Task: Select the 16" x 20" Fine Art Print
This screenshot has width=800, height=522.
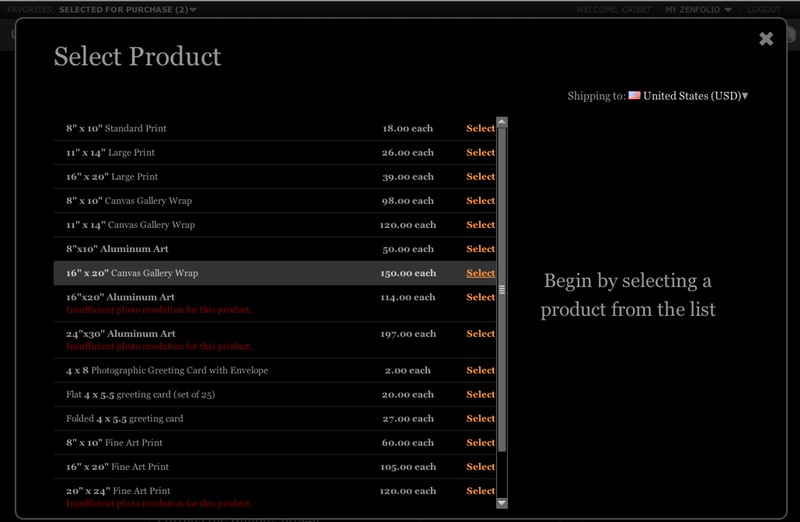Action: click(x=480, y=466)
